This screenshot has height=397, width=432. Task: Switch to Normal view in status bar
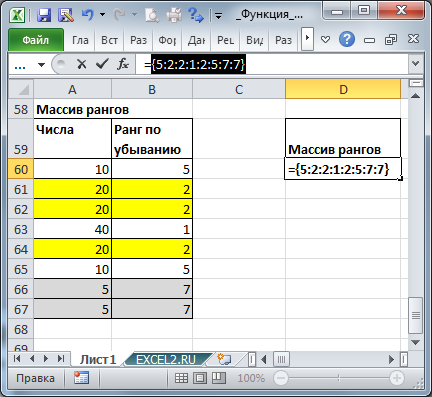click(x=181, y=378)
